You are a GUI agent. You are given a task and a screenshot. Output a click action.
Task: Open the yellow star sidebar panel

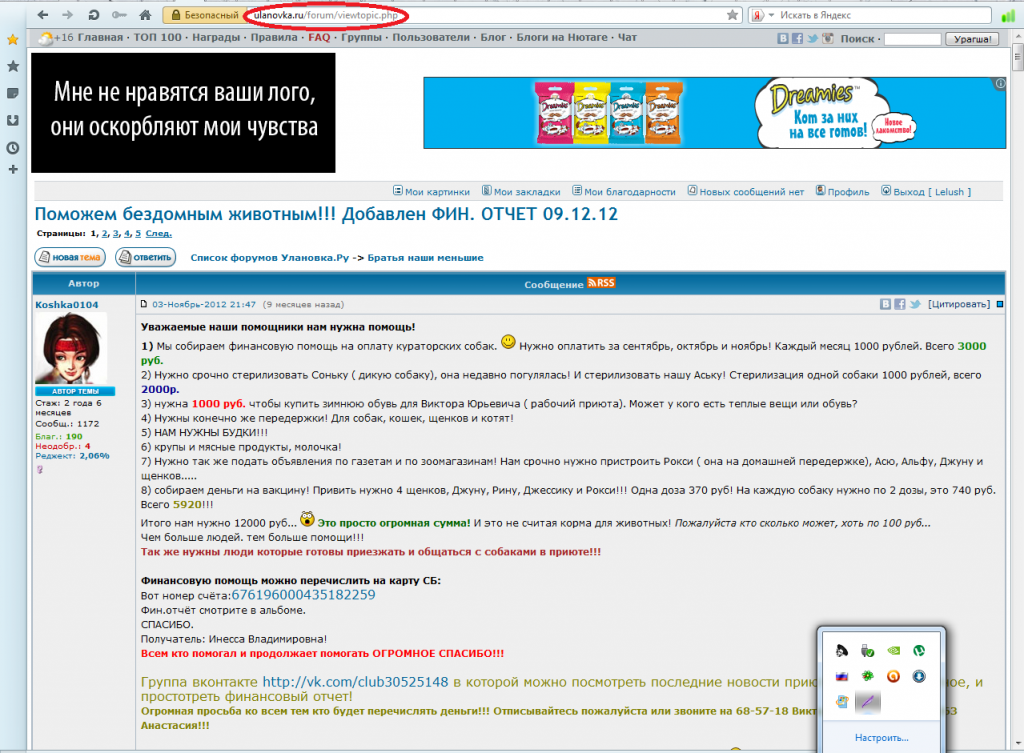pos(12,40)
